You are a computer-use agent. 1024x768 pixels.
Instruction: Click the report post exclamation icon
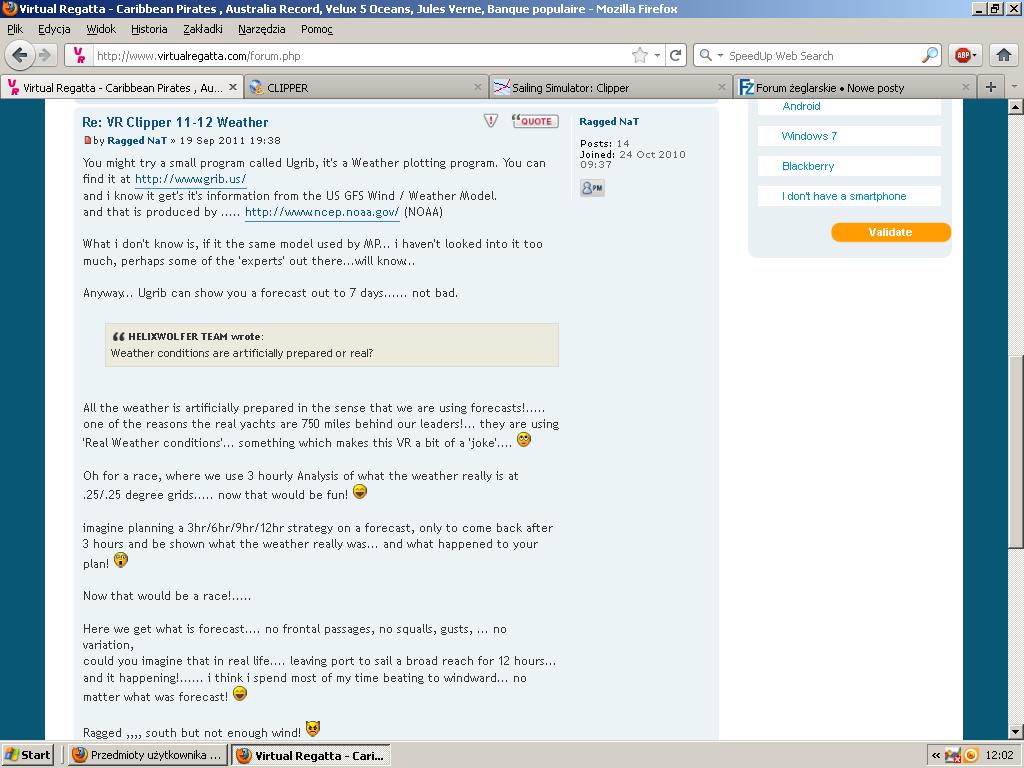click(491, 121)
